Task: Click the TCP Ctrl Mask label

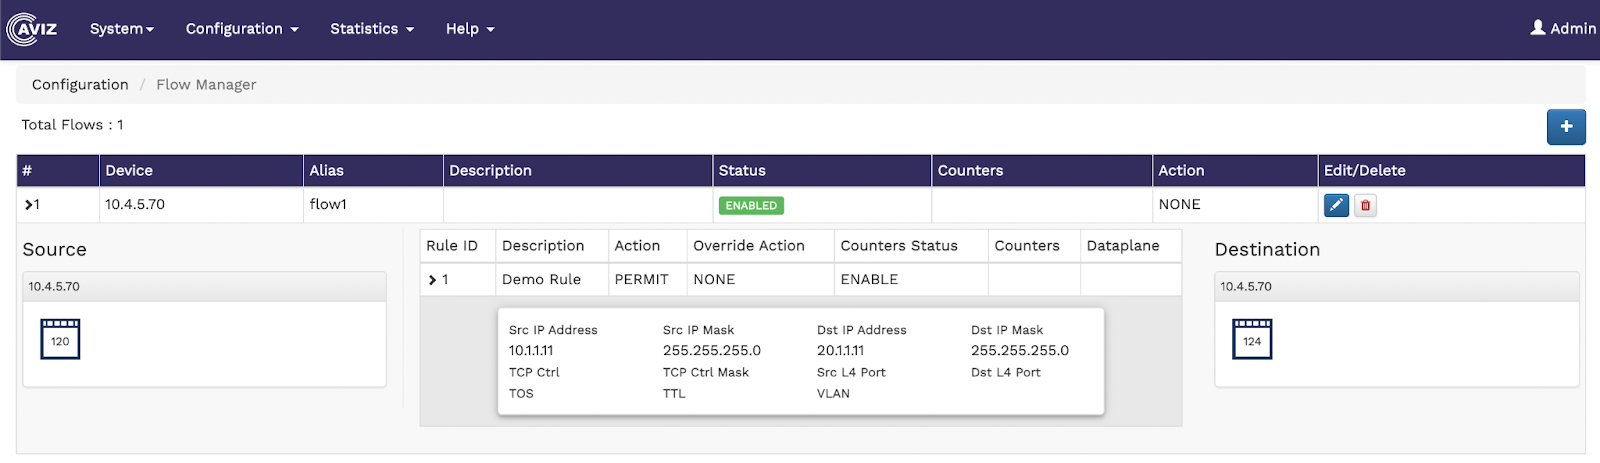Action: [x=706, y=372]
